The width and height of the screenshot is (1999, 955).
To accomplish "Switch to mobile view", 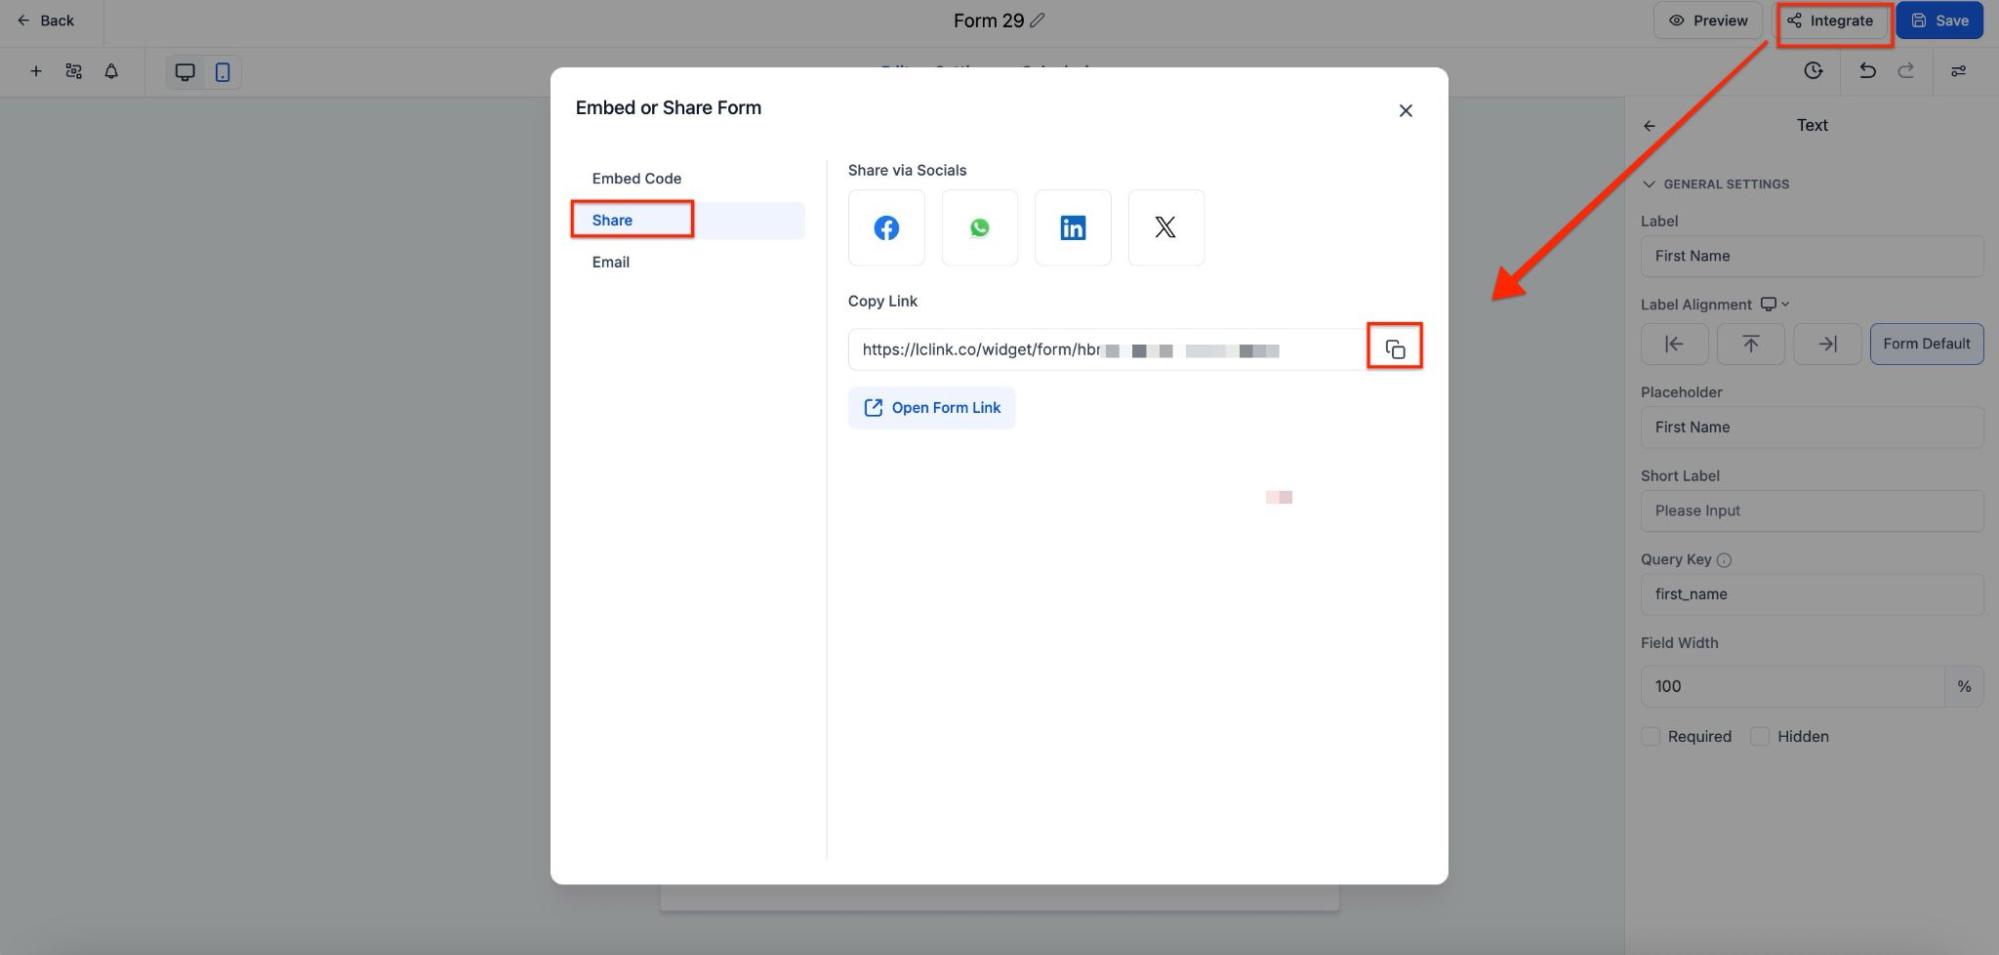I will [x=223, y=72].
